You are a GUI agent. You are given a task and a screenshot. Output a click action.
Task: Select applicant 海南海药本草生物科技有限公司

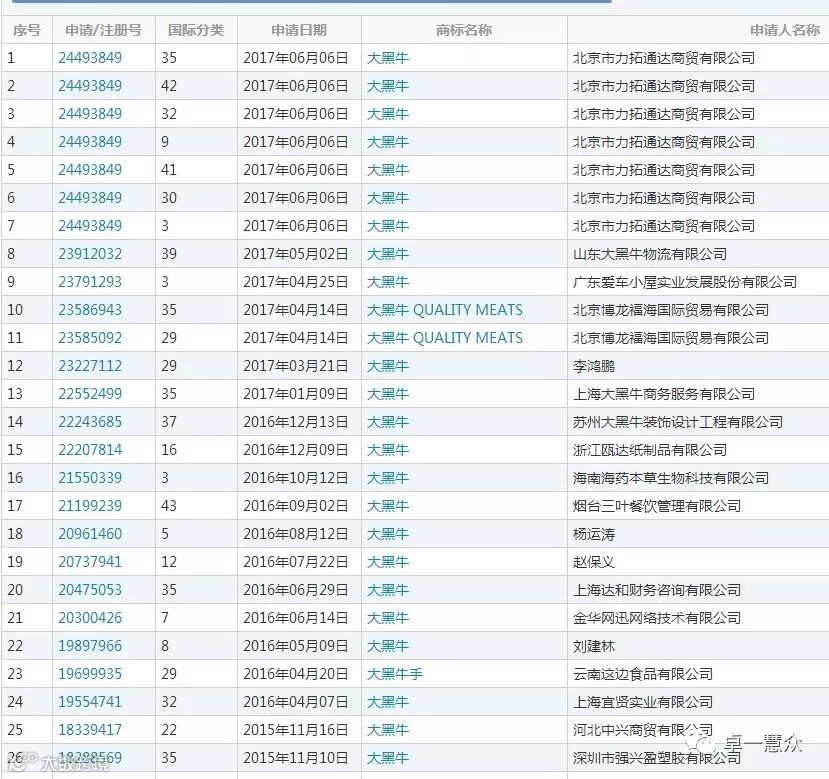coord(671,478)
